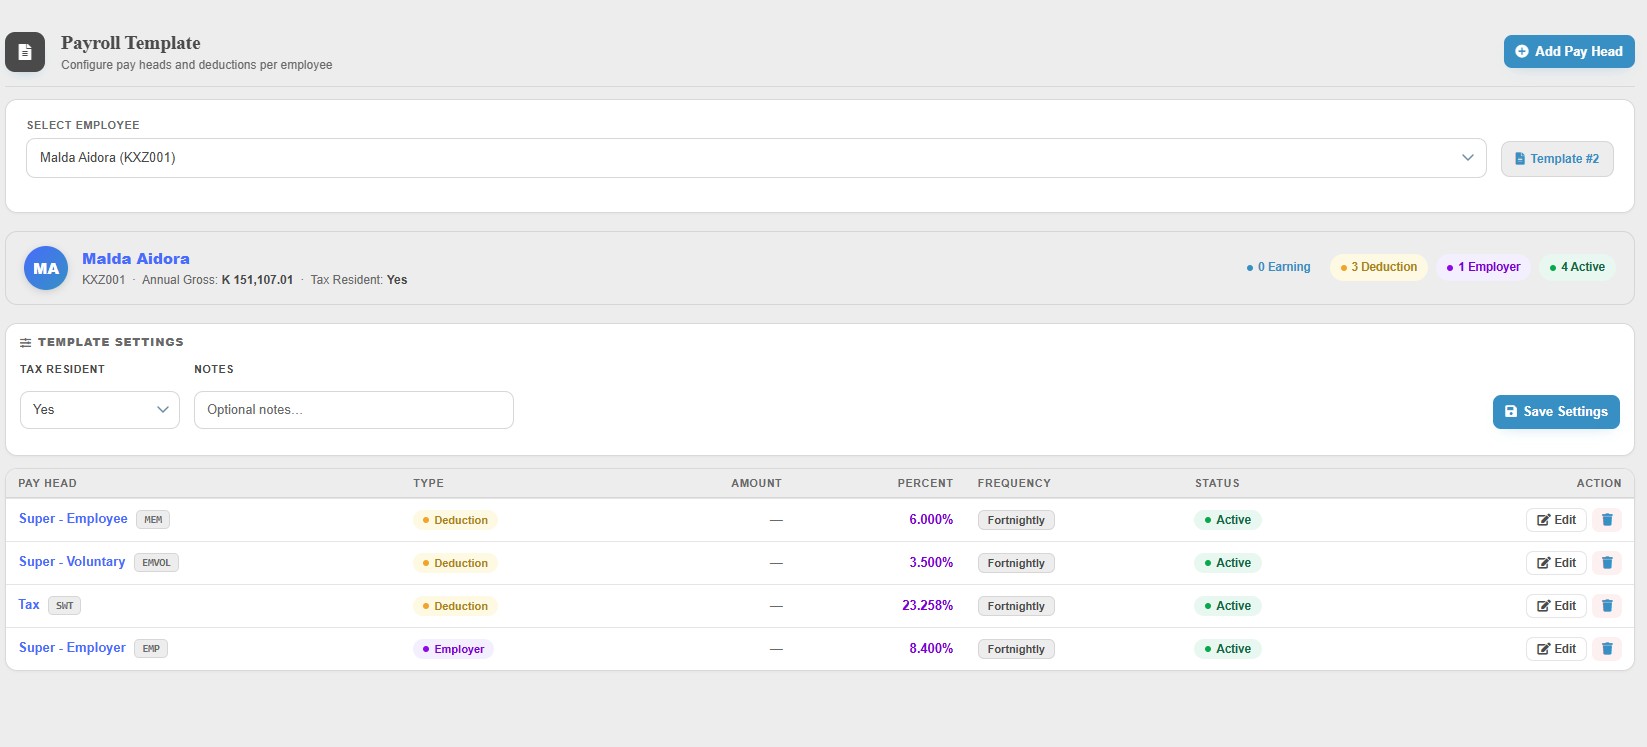
Task: Focus the Optional notes input field
Action: (354, 410)
